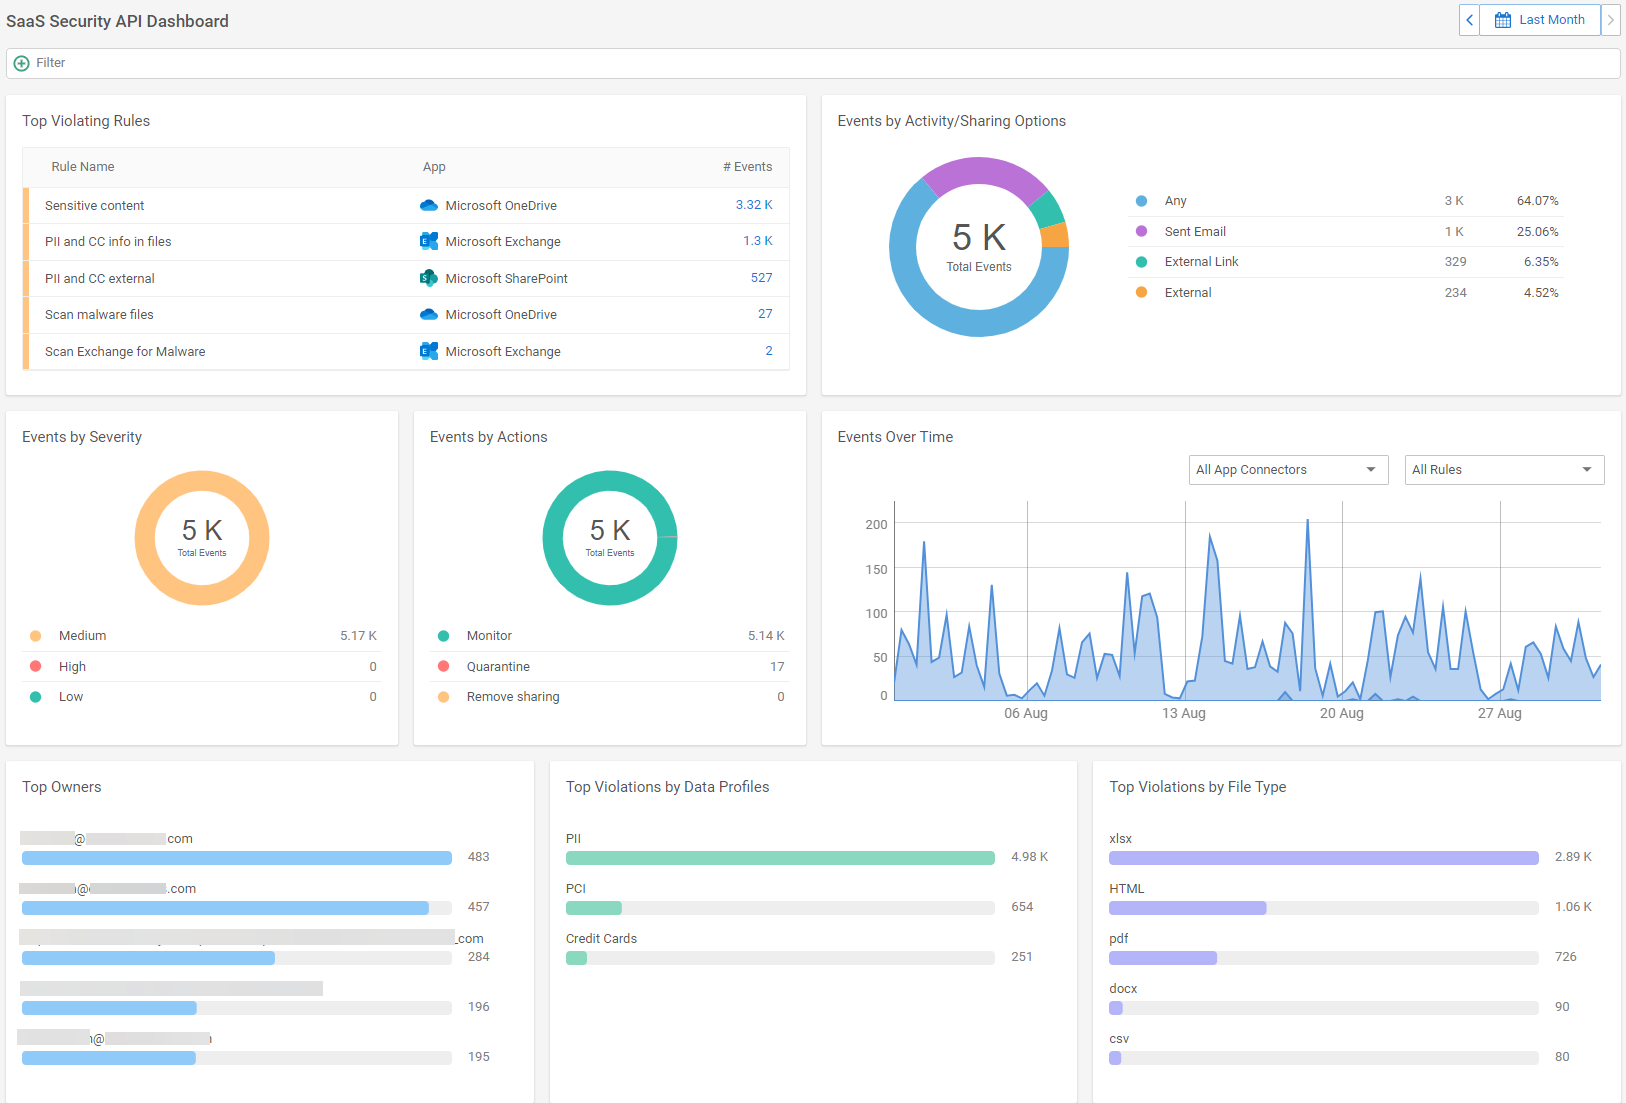Click the left arrow to go to previous period
The height and width of the screenshot is (1103, 1626).
tap(1468, 19)
